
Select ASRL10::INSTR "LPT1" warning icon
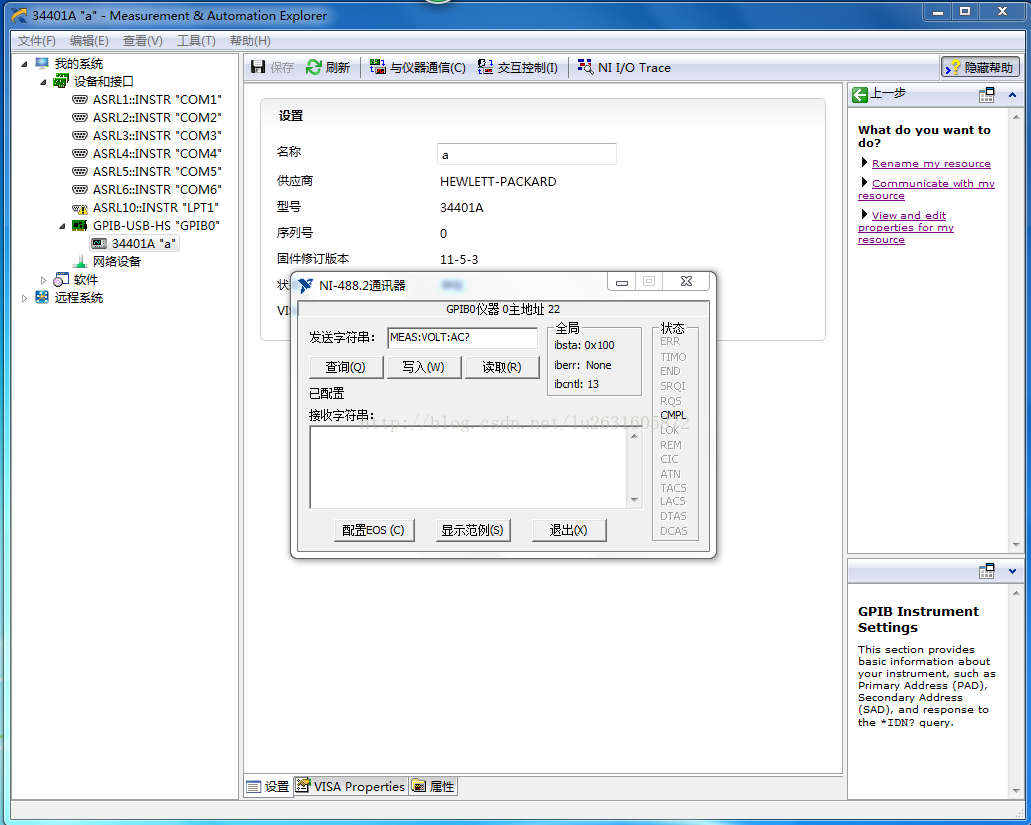pyautogui.click(x=80, y=208)
